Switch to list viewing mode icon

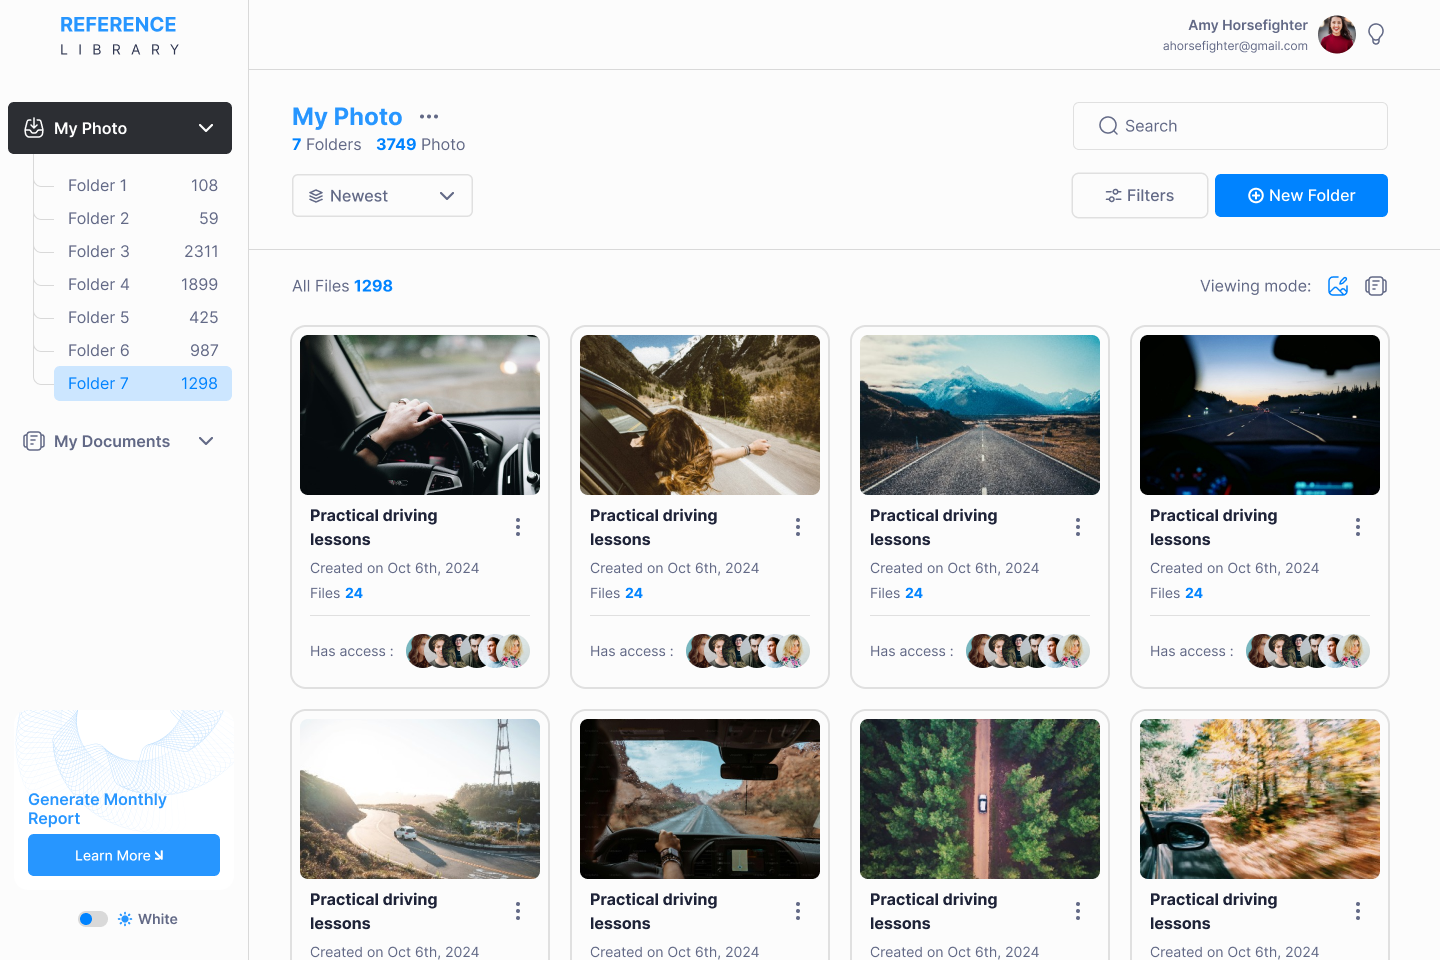pos(1376,286)
